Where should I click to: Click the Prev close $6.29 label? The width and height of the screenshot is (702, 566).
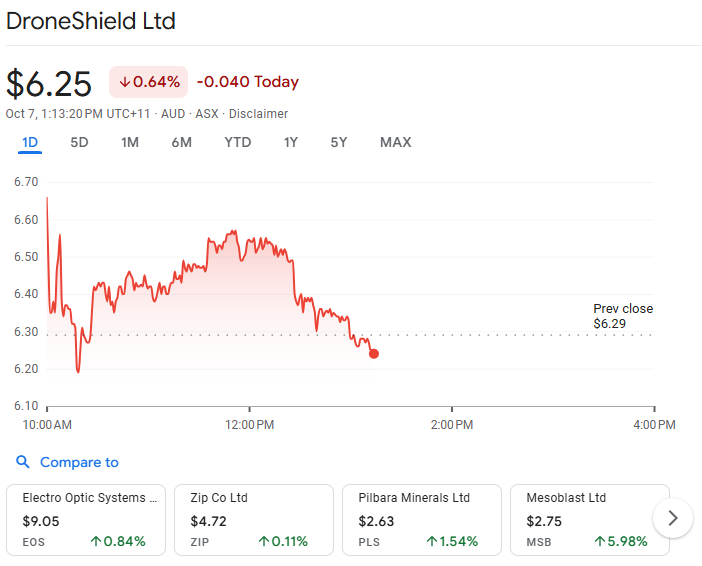(x=622, y=316)
